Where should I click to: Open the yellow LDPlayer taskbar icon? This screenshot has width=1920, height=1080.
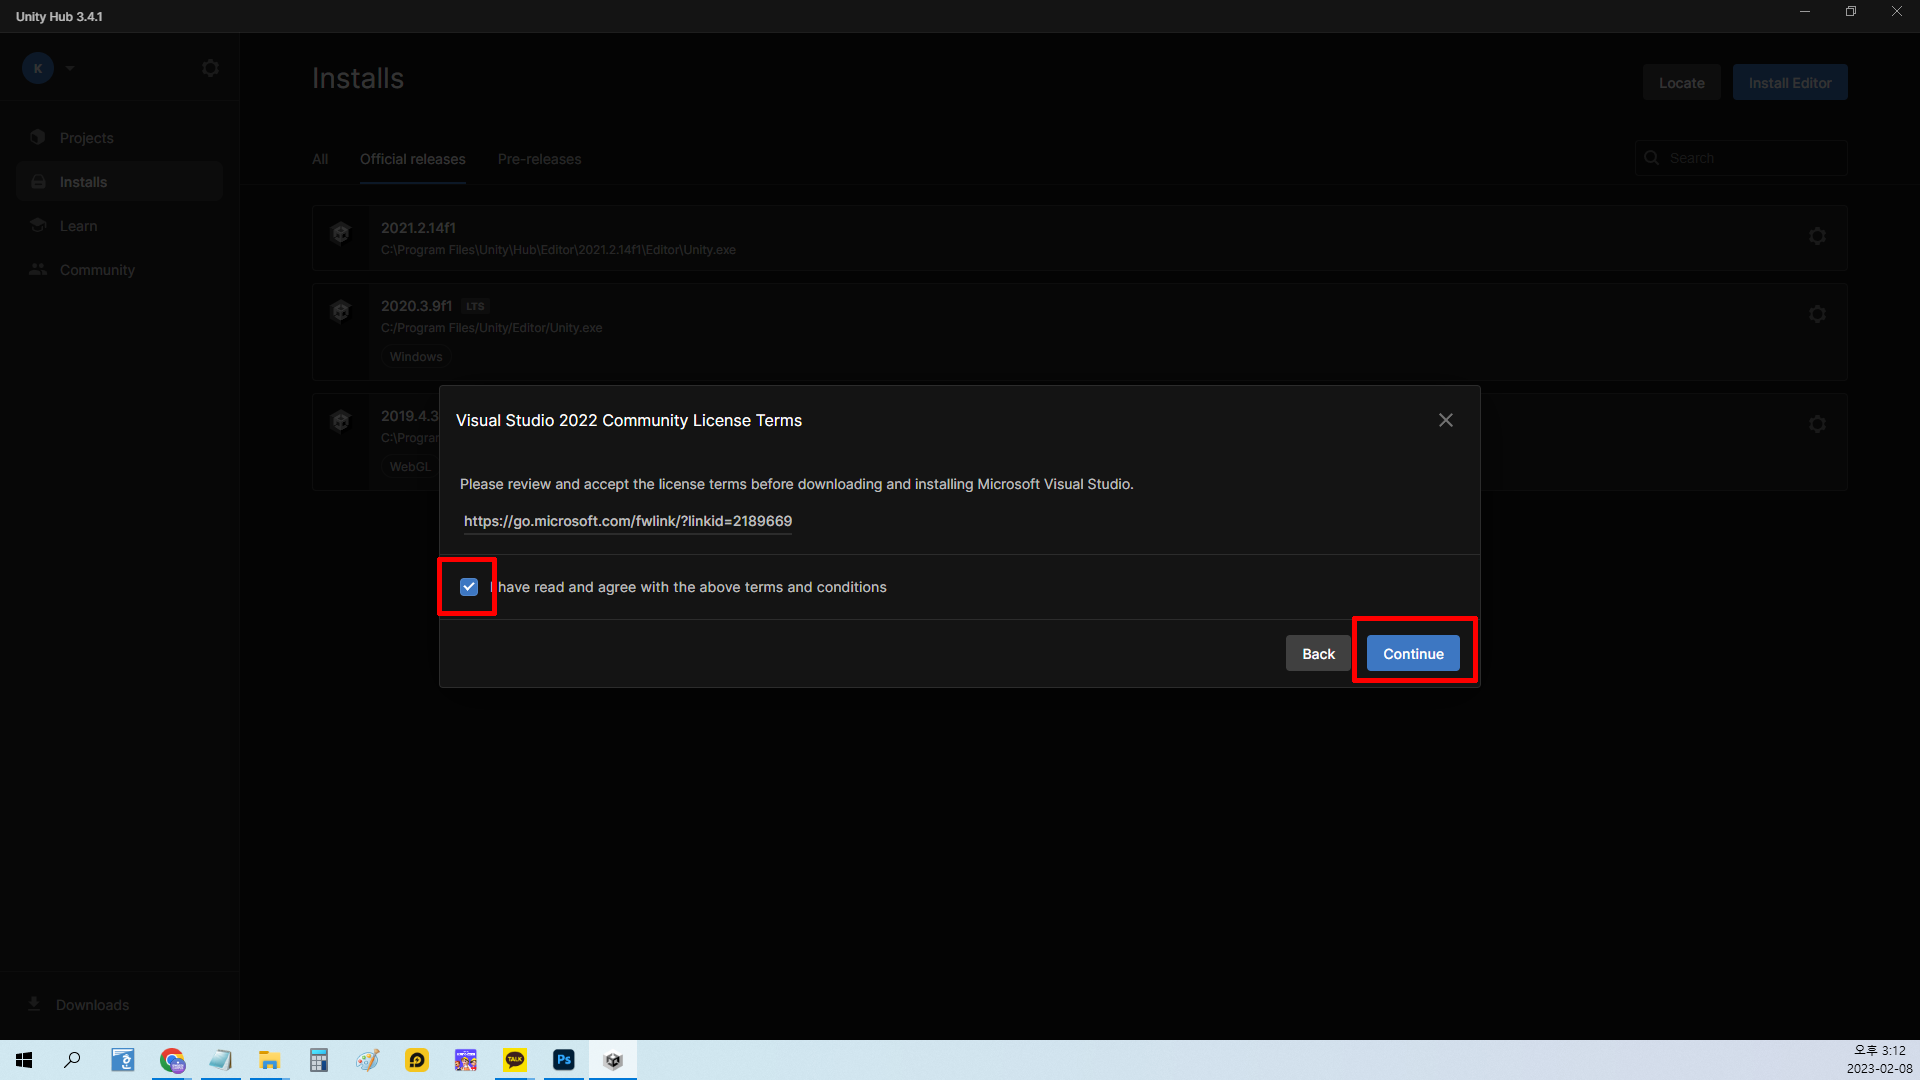(416, 1060)
